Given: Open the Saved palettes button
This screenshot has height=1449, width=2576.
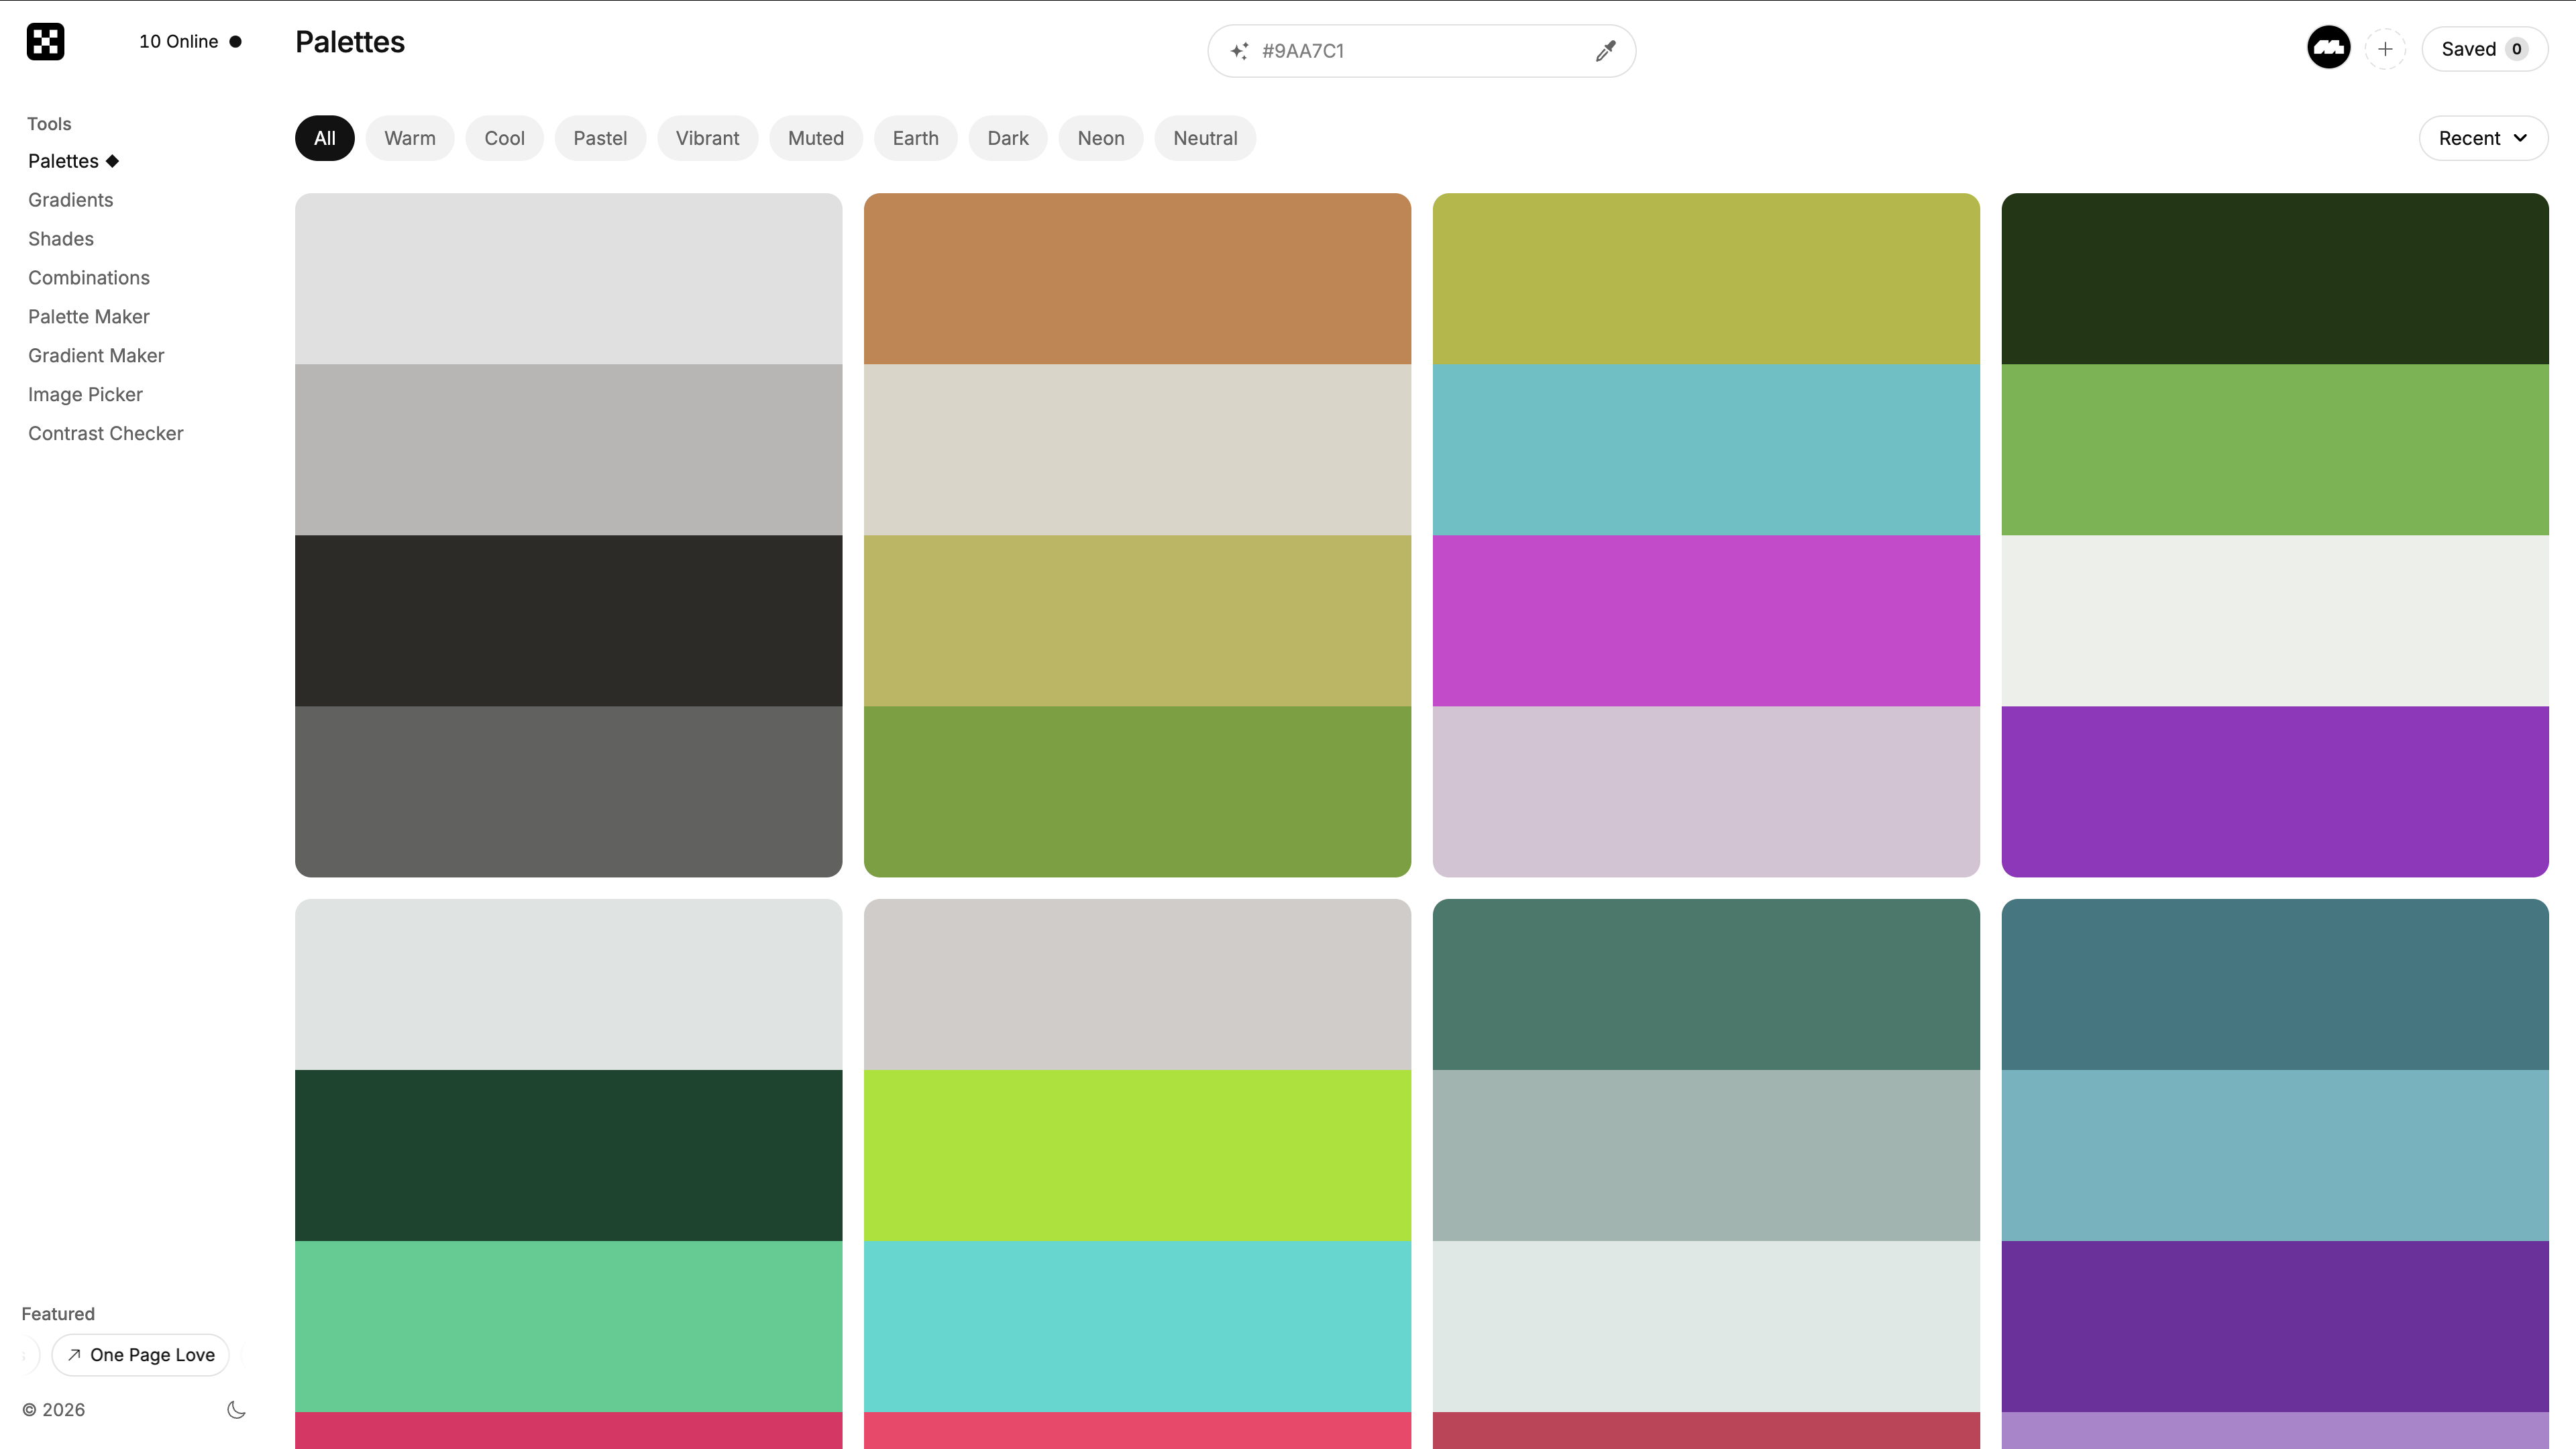Looking at the screenshot, I should (2484, 49).
